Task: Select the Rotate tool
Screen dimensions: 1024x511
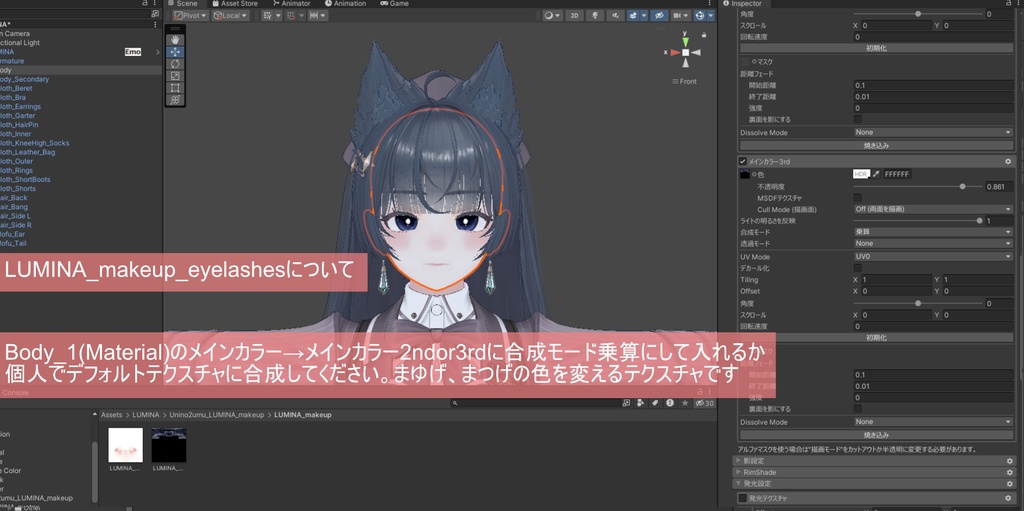Action: pos(175,64)
